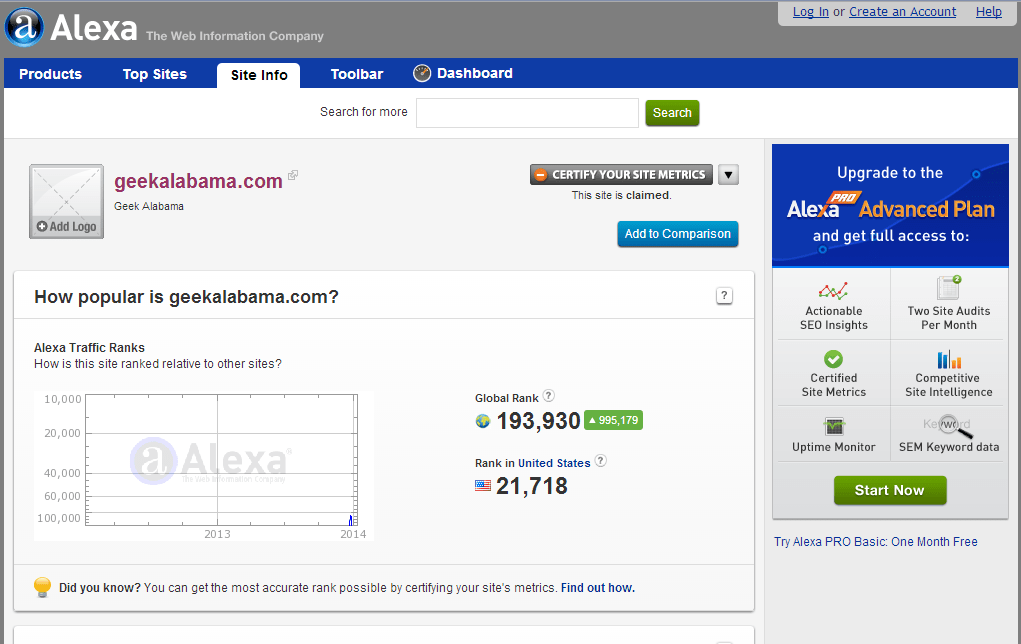Click external link icon beside geekalabama.com
Image resolution: width=1021 pixels, height=644 pixels.
[x=293, y=175]
